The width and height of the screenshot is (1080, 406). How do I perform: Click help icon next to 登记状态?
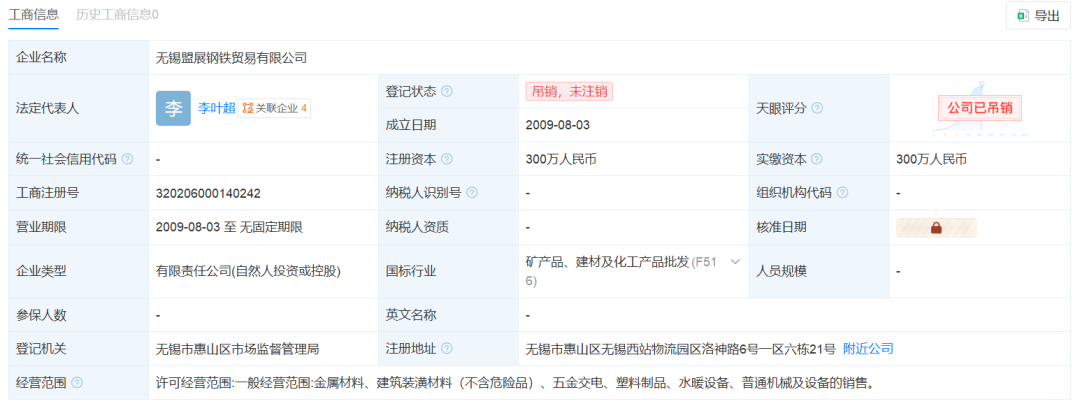coord(446,92)
